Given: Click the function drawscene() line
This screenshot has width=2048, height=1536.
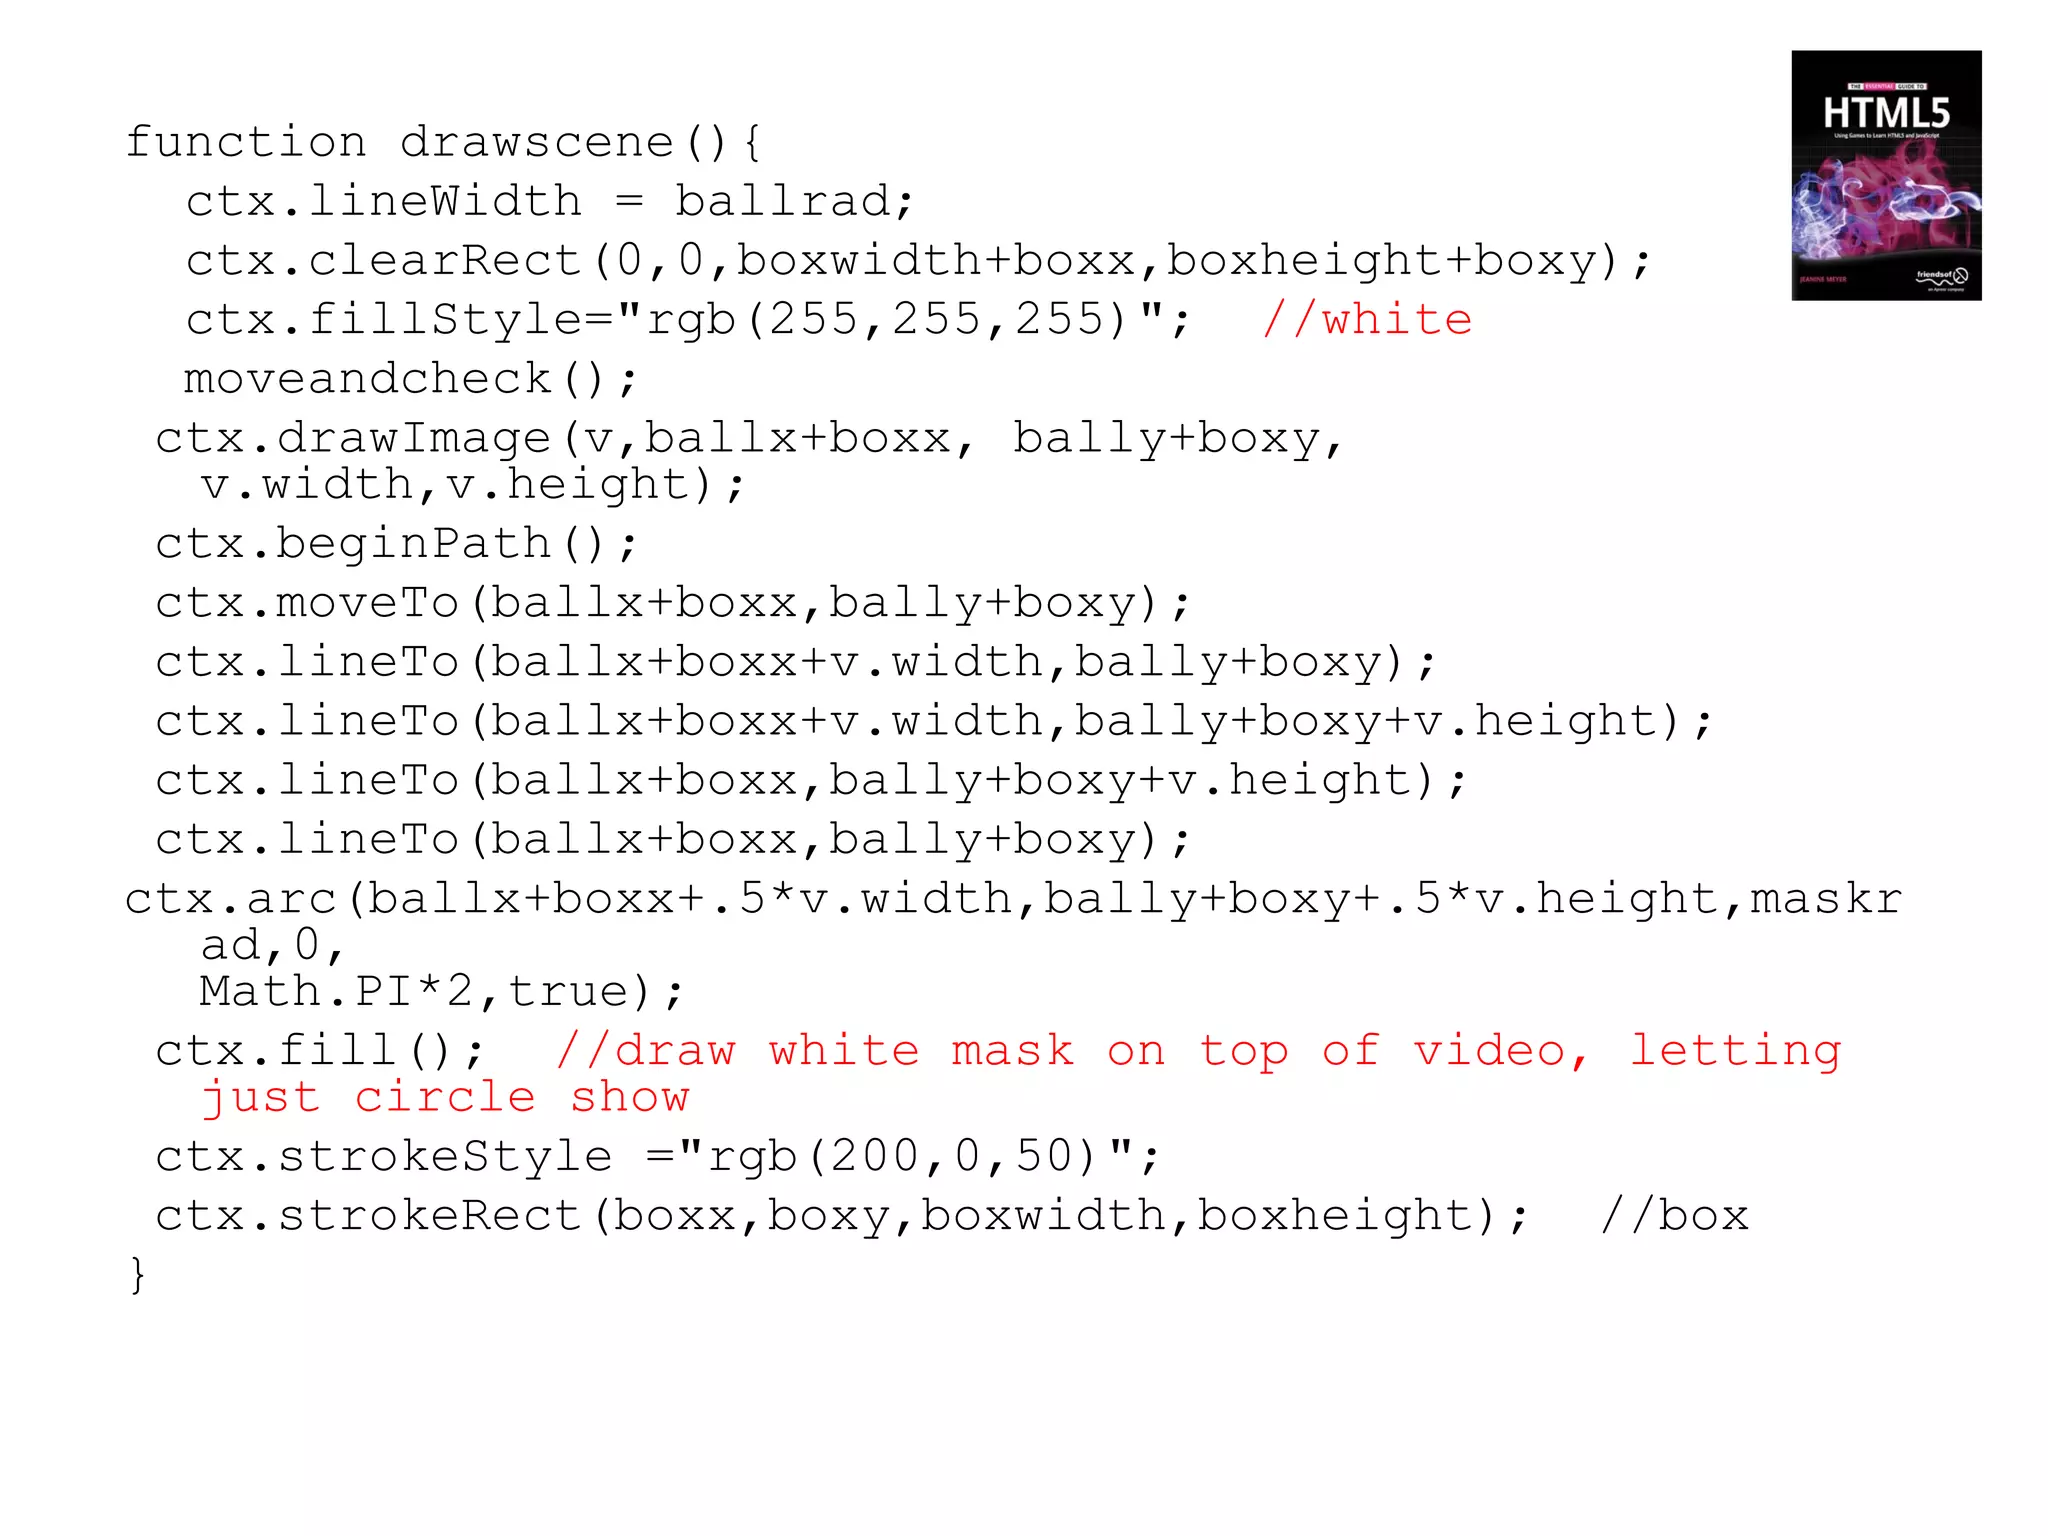Looking at the screenshot, I should [x=444, y=142].
